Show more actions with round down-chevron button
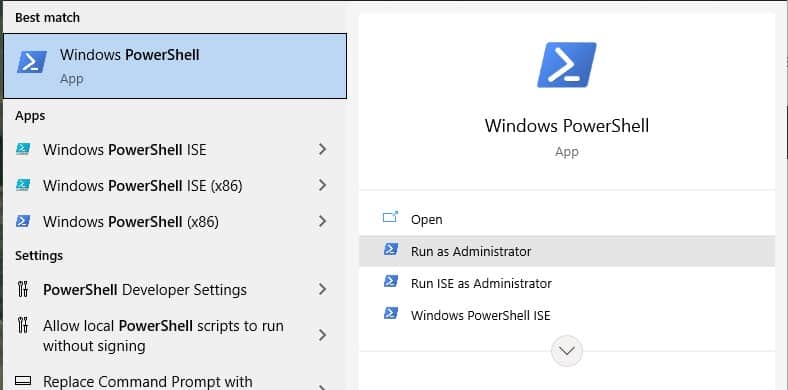The height and width of the screenshot is (390, 788). 567,351
